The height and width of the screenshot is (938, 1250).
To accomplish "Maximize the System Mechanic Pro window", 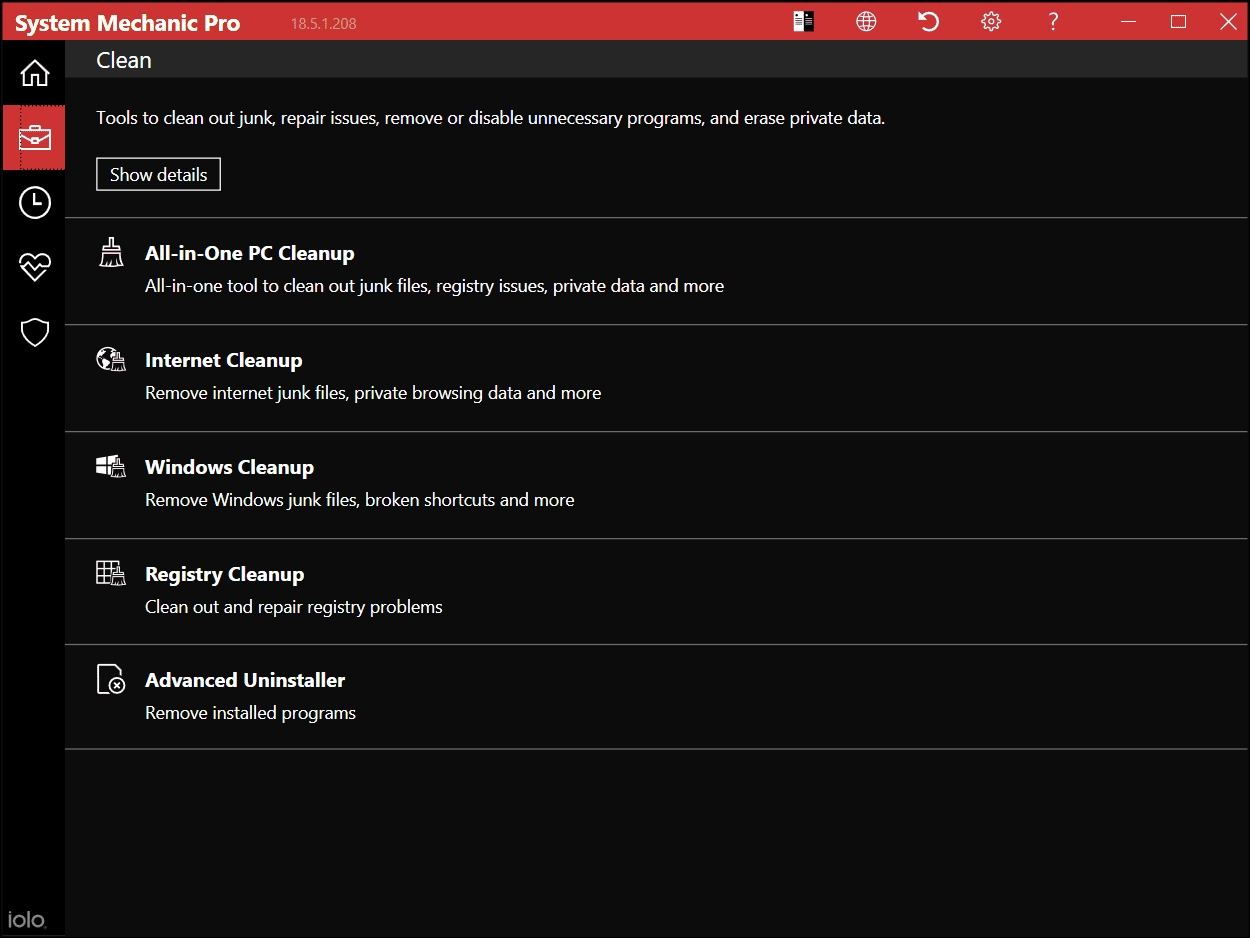I will tap(1179, 22).
